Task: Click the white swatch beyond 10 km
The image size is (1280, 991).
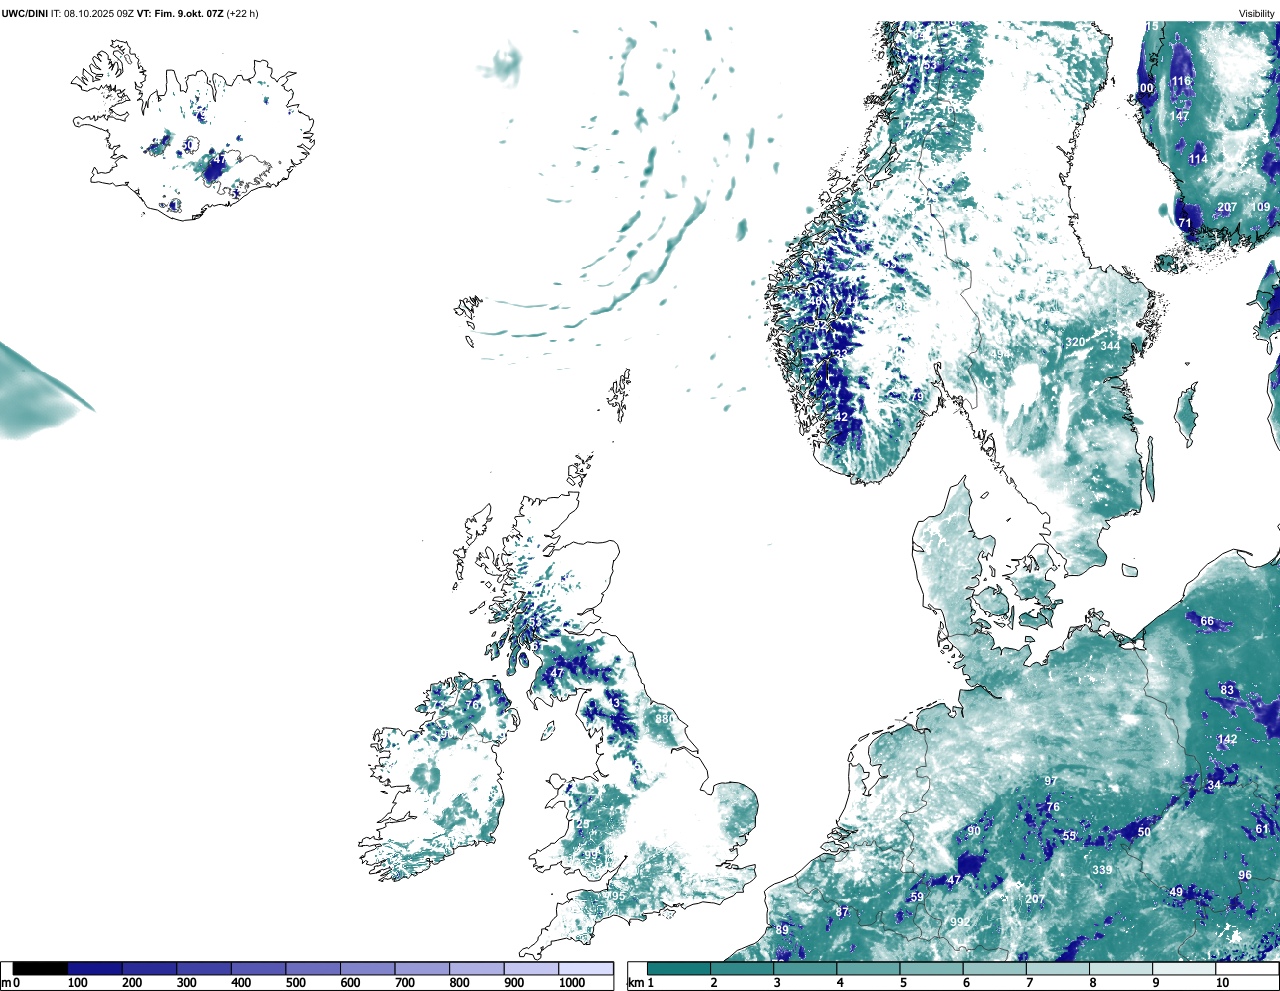Action: (x=1246, y=968)
